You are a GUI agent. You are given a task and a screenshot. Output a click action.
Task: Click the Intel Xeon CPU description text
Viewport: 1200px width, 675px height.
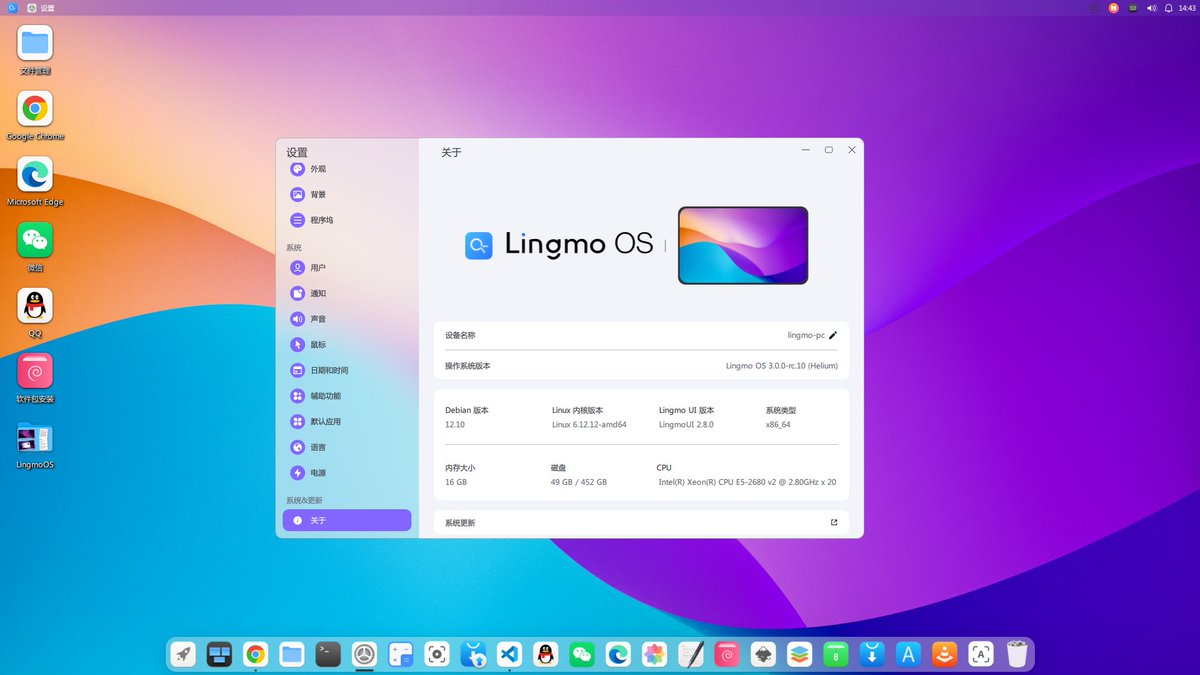tap(747, 482)
